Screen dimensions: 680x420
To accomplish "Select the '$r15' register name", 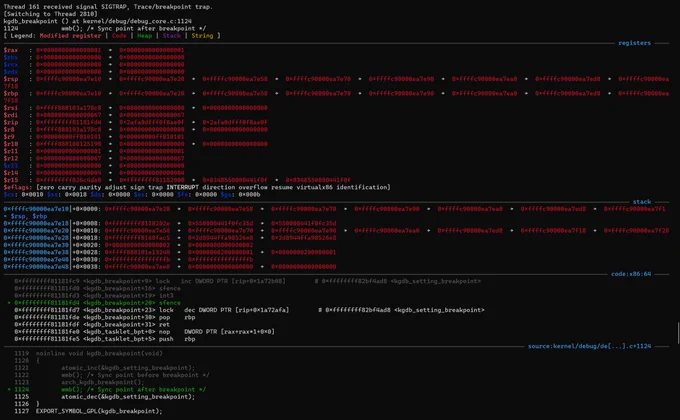I will pyautogui.click(x=11, y=180).
